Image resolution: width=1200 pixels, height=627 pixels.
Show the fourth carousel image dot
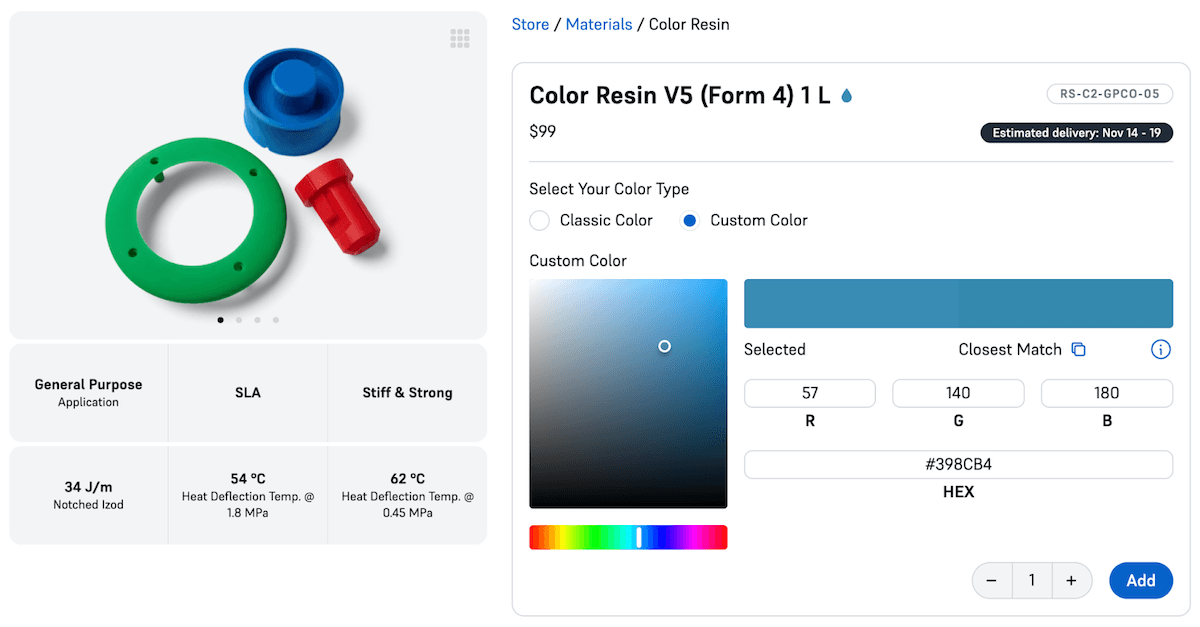(x=275, y=320)
